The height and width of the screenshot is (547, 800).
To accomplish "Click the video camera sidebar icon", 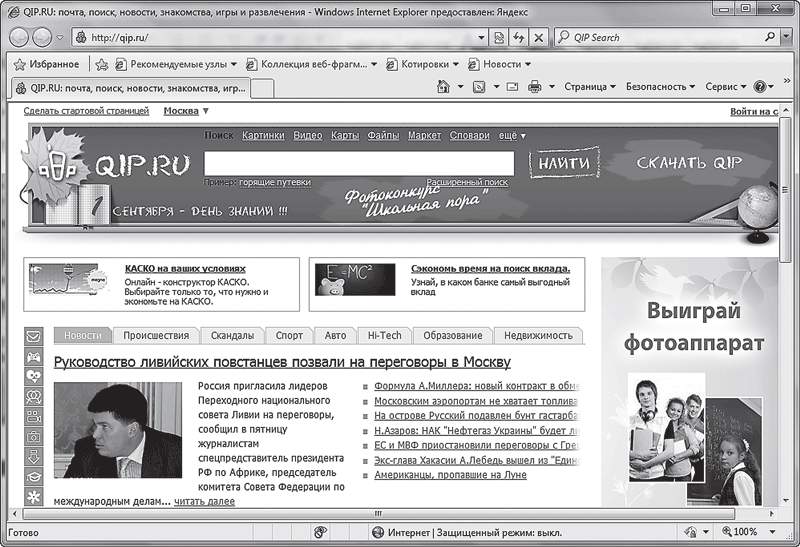I will point(33,416).
